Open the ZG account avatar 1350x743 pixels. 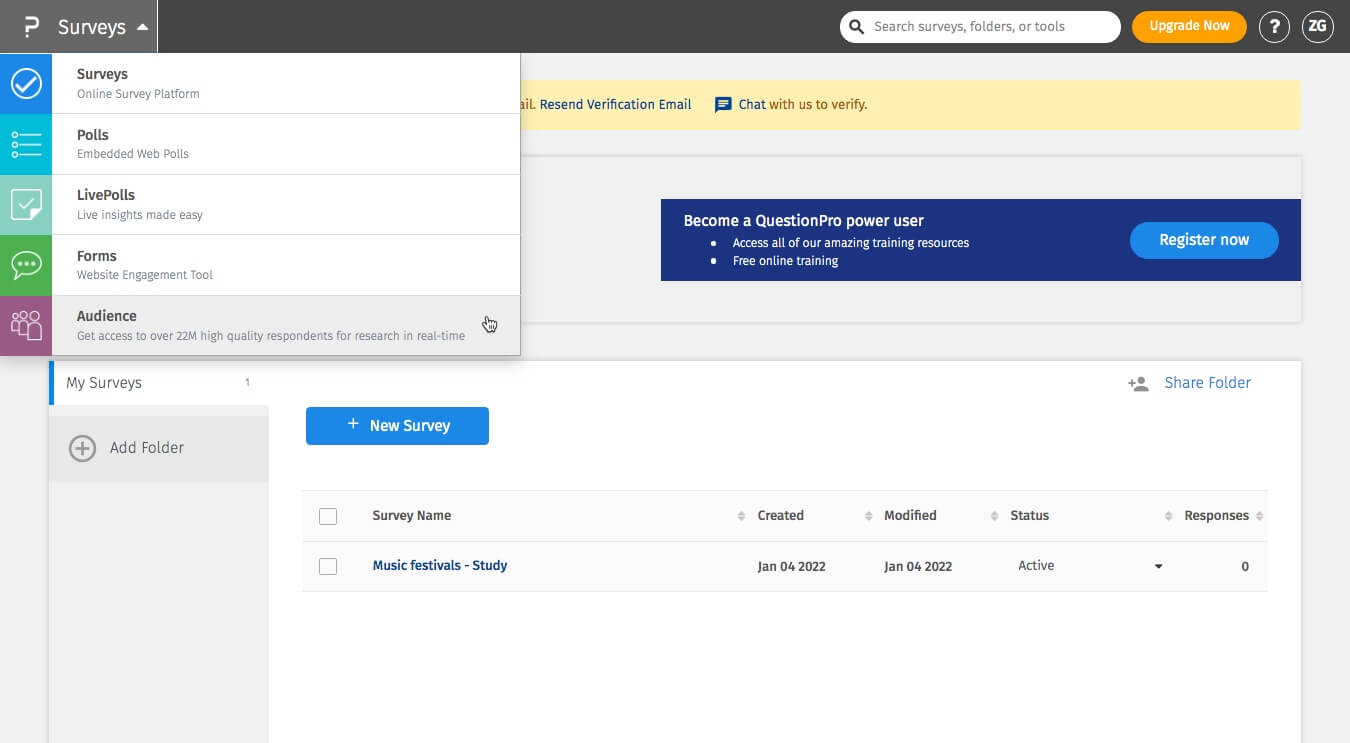click(1317, 26)
